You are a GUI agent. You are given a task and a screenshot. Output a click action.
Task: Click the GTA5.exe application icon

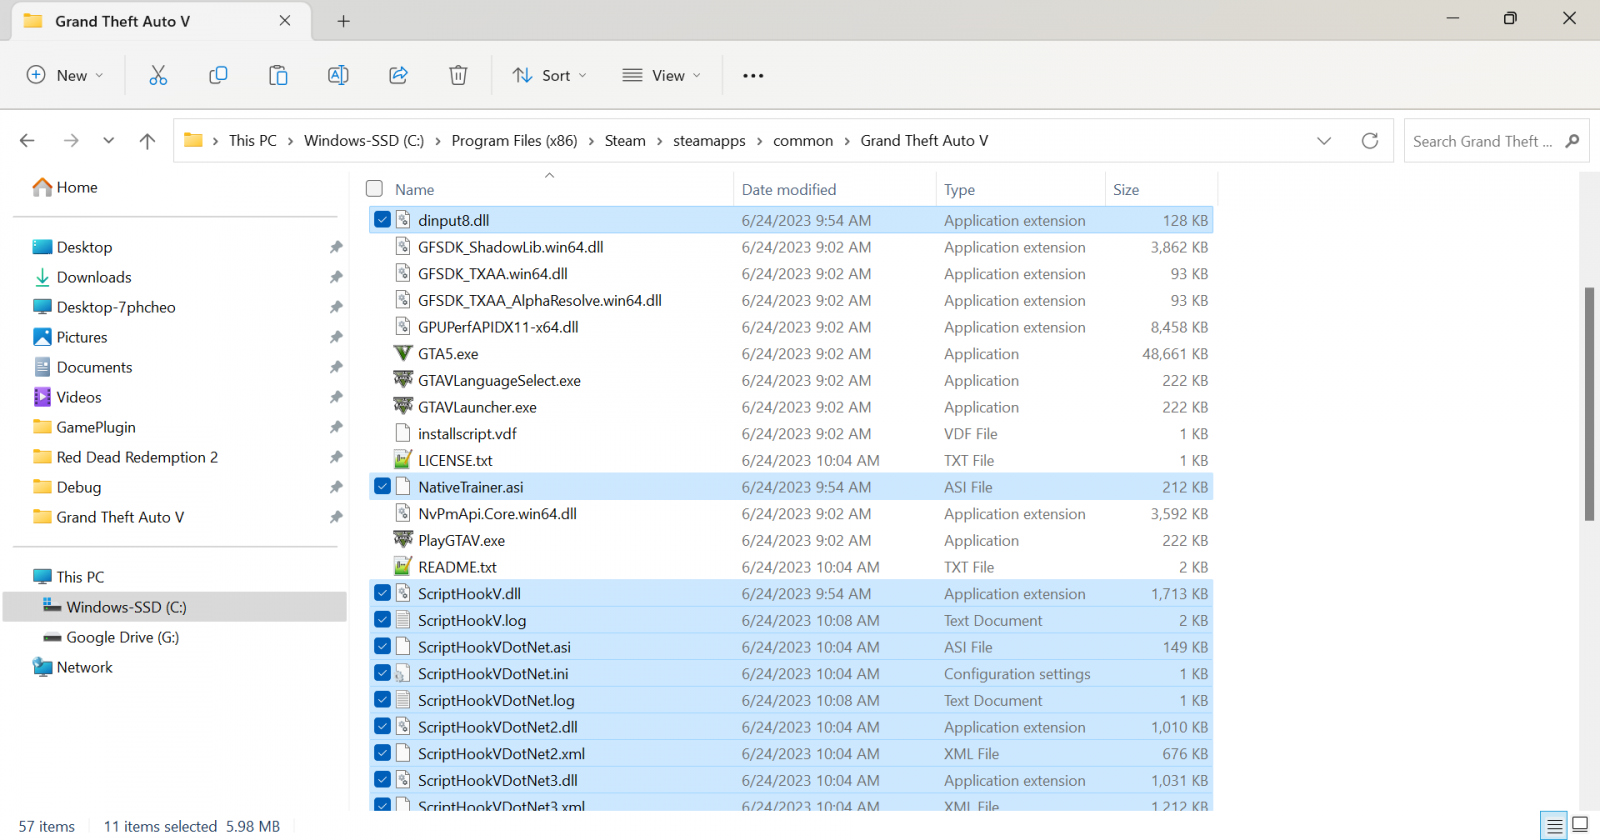[x=403, y=353]
